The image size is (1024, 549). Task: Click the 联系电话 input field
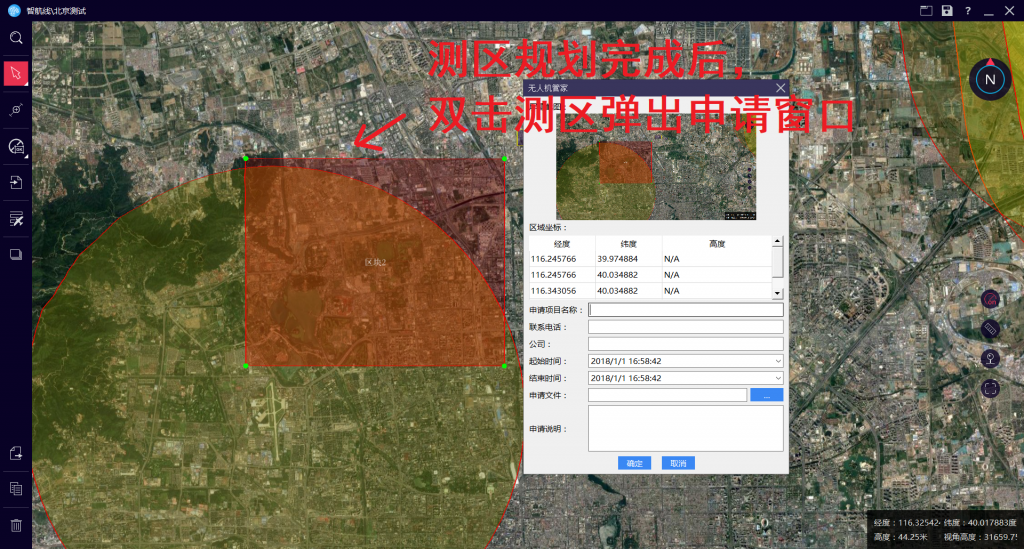(x=686, y=327)
